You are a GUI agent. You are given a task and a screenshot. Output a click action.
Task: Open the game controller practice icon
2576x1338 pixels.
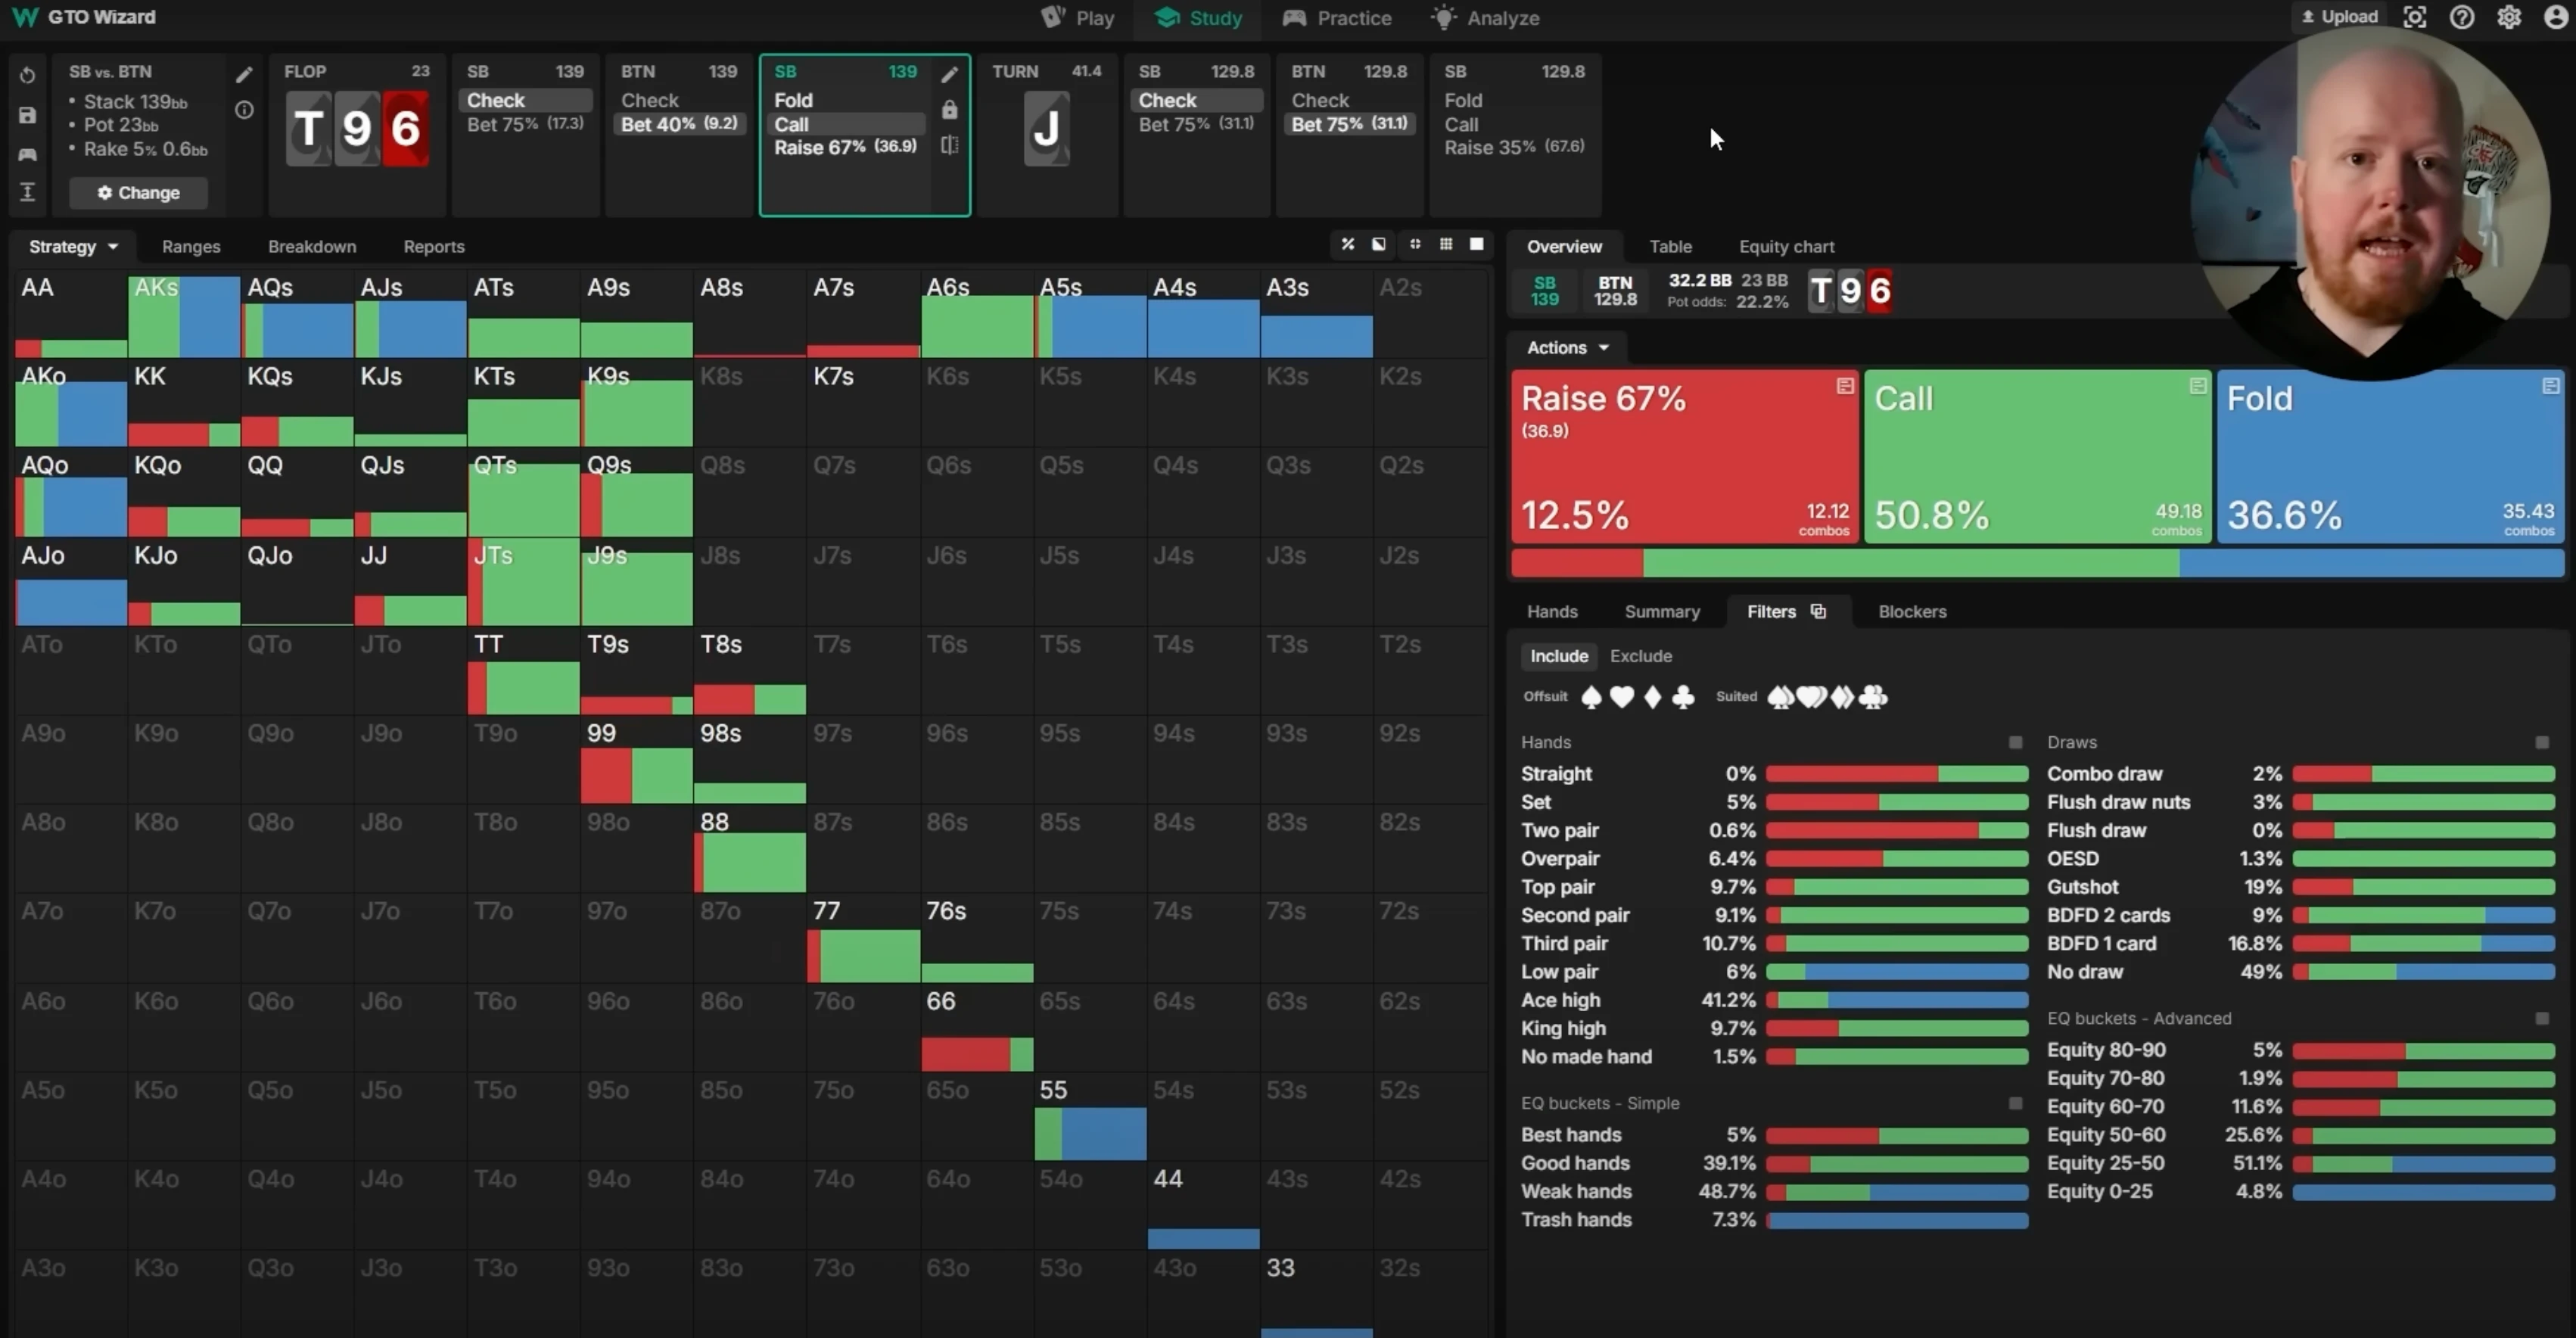(x=27, y=154)
